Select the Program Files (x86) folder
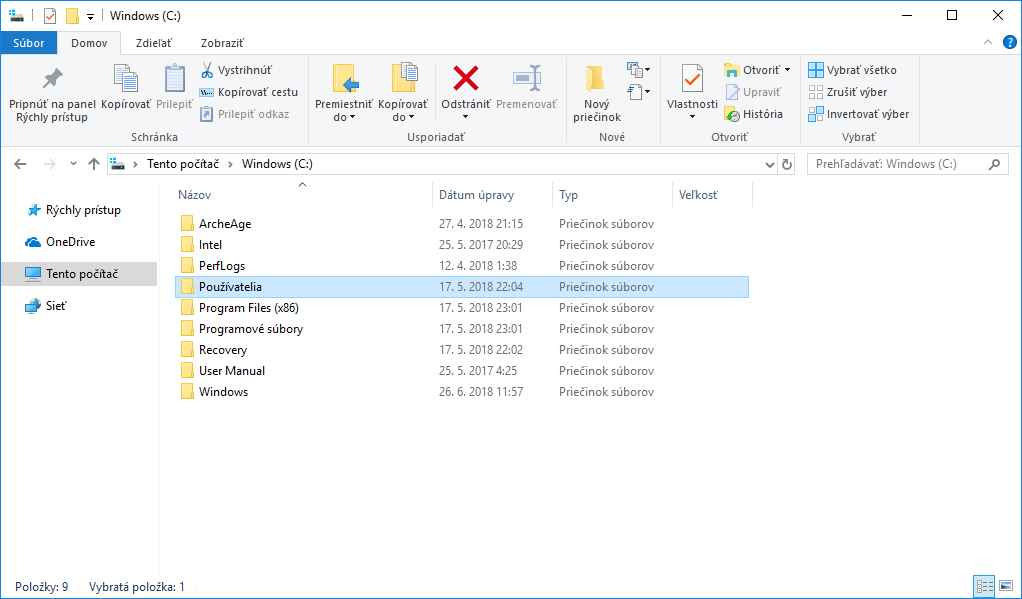Viewport: 1022px width, 599px height. tap(248, 308)
